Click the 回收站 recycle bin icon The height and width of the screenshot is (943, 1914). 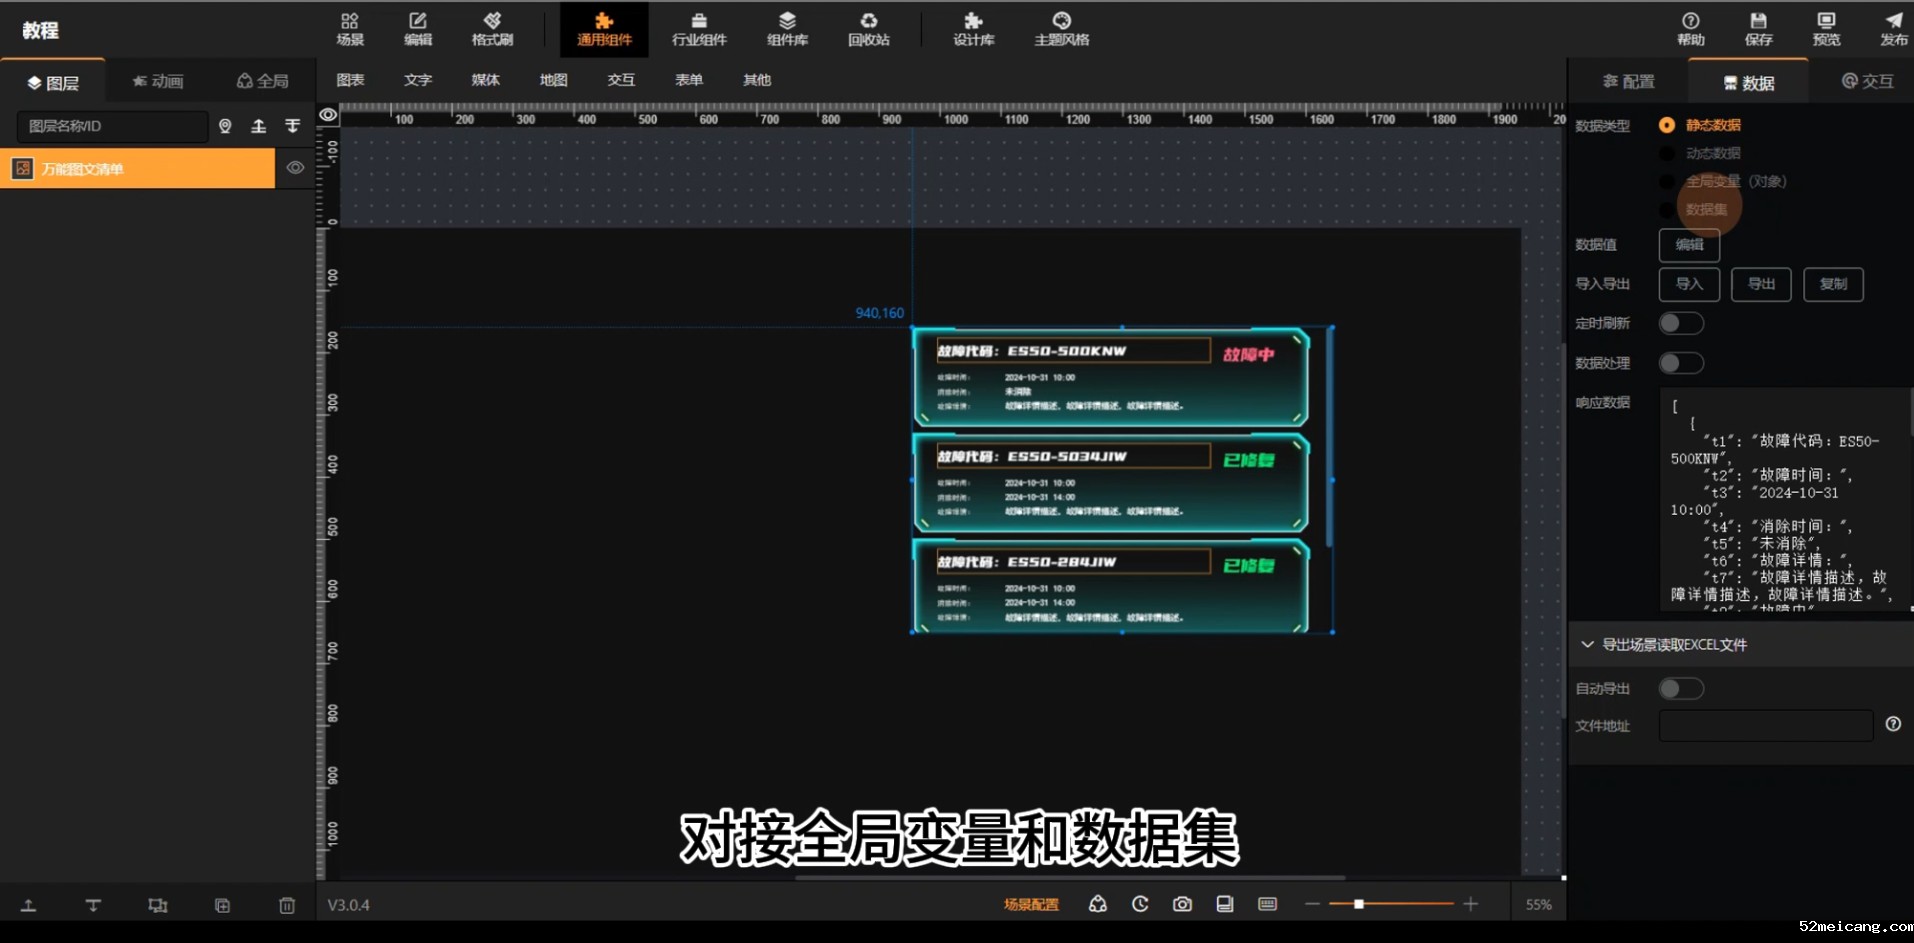868,29
